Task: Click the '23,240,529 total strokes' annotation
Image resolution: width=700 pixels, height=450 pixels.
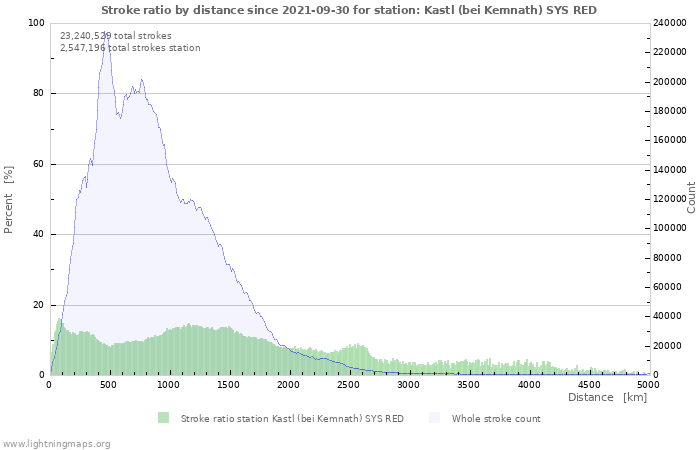Action: pyautogui.click(x=115, y=35)
